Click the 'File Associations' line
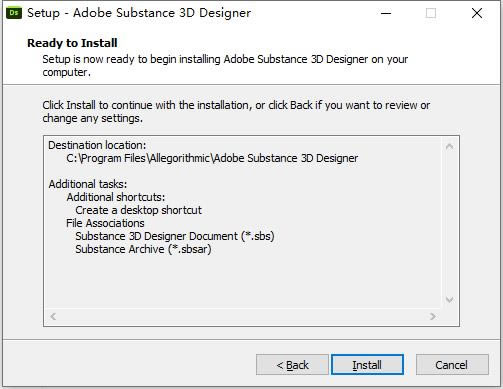 click(105, 223)
